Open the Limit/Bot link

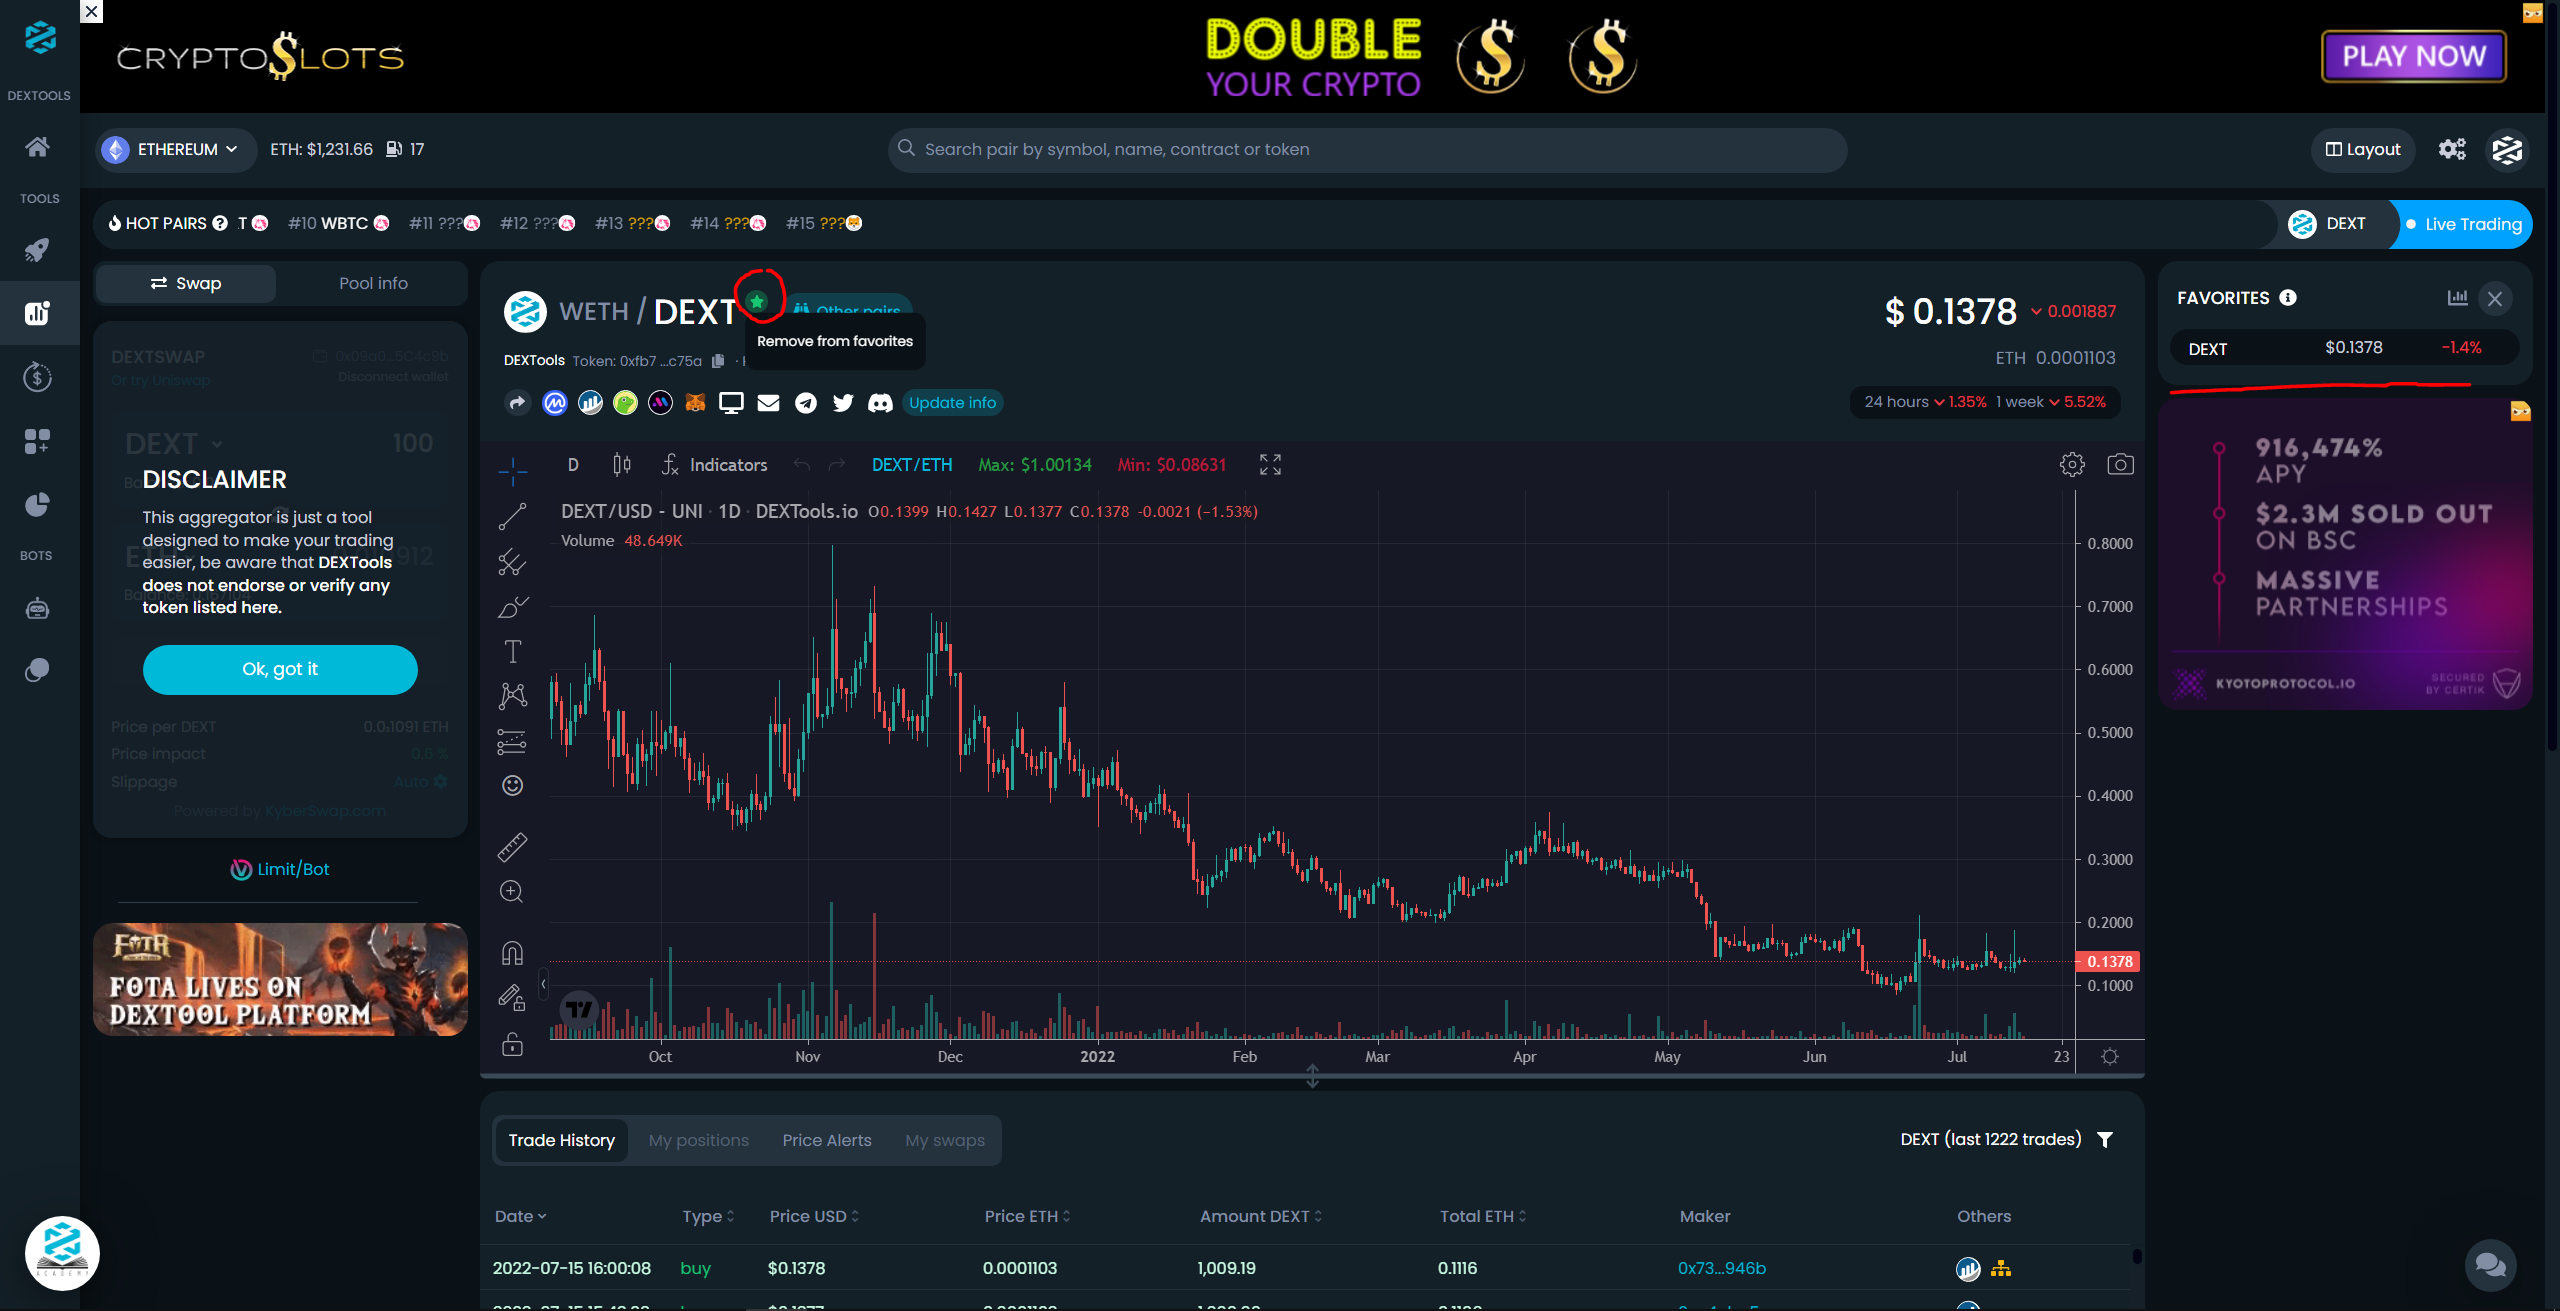[280, 870]
